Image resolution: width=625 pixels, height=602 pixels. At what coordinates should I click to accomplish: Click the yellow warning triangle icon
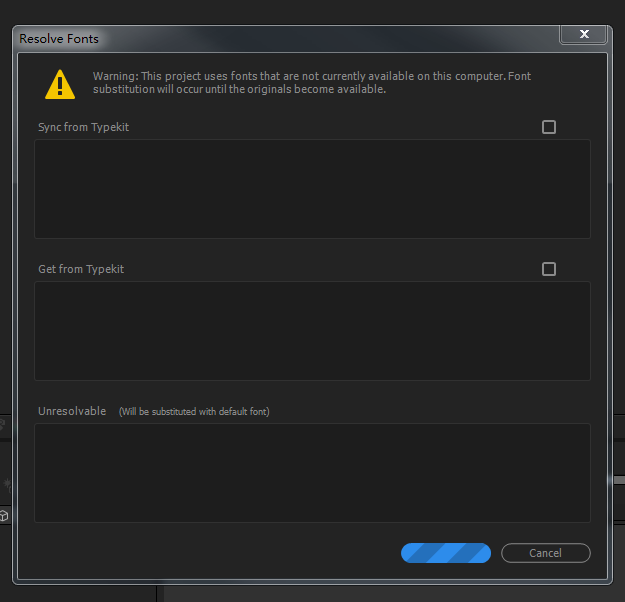point(60,85)
